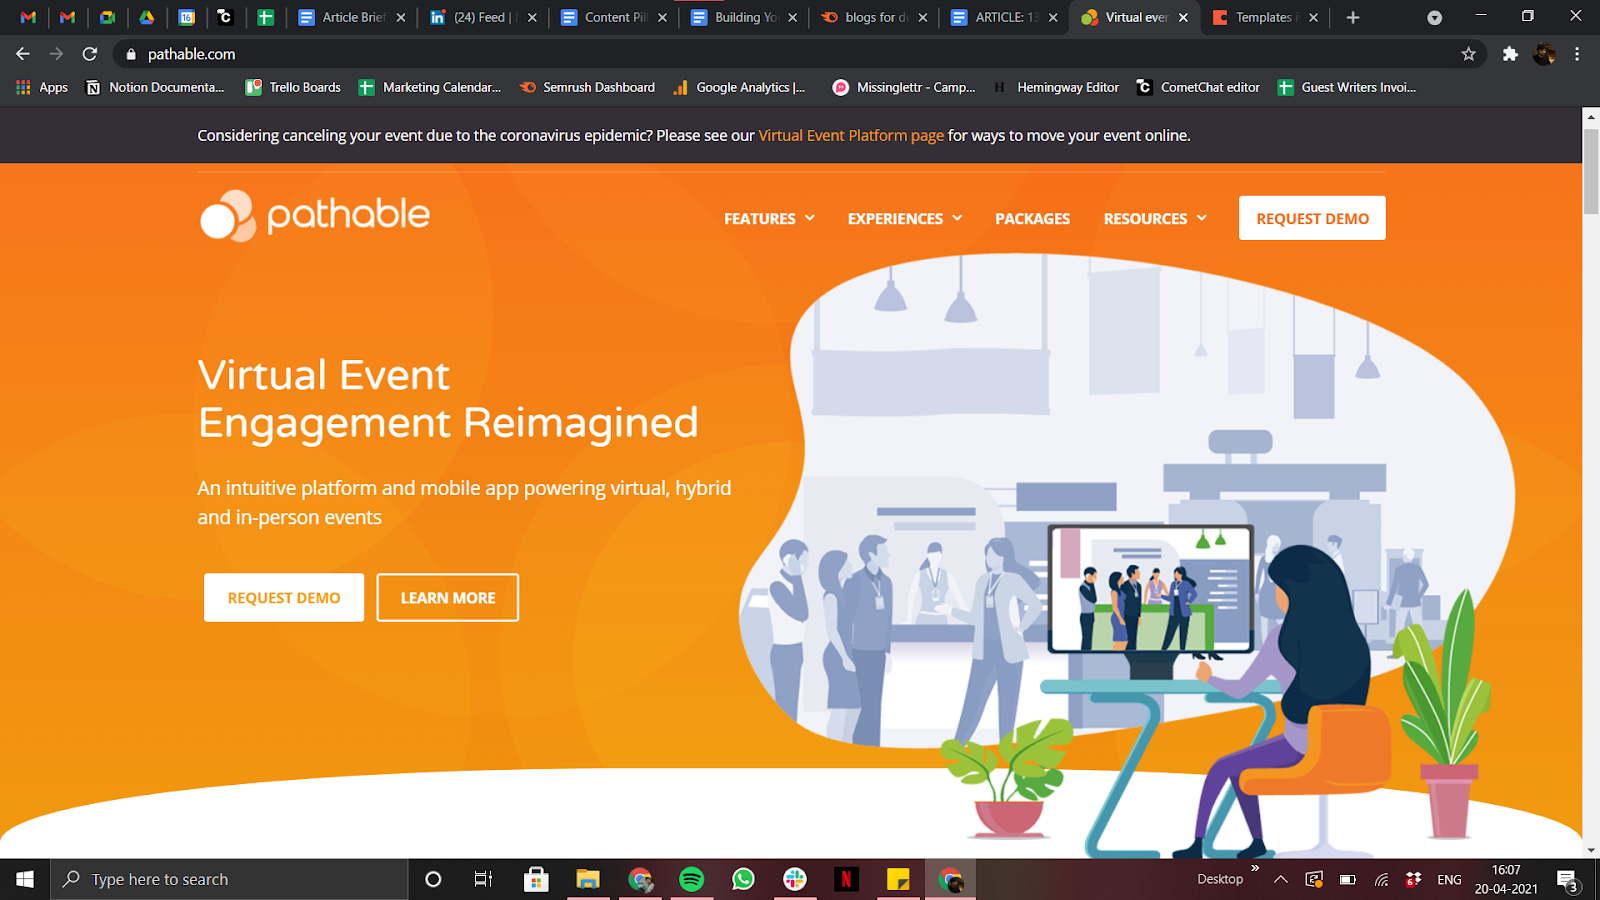
Task: Open the Chrome profile avatar
Action: click(1544, 54)
